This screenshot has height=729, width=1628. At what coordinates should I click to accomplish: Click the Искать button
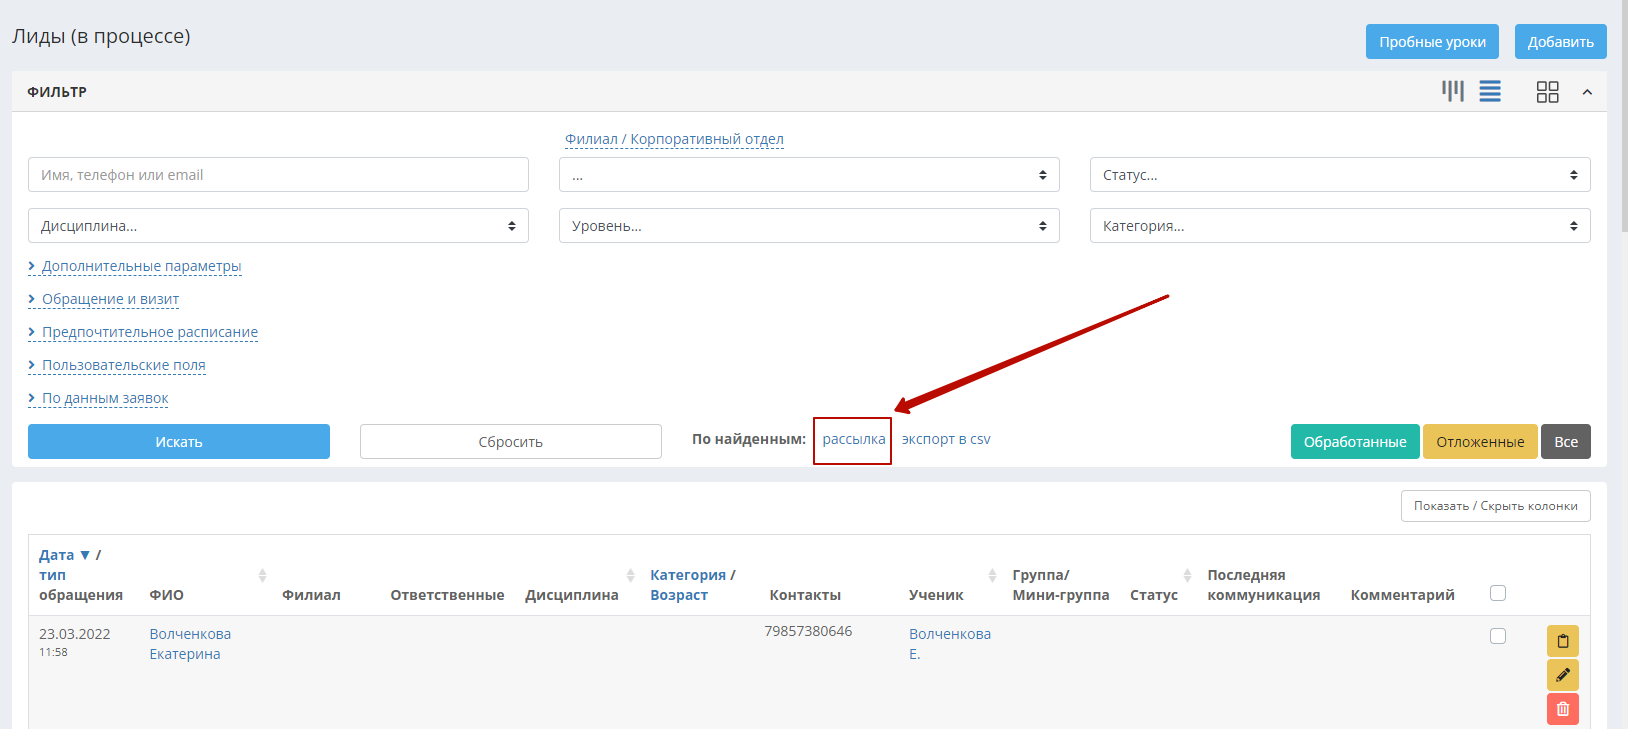(179, 442)
